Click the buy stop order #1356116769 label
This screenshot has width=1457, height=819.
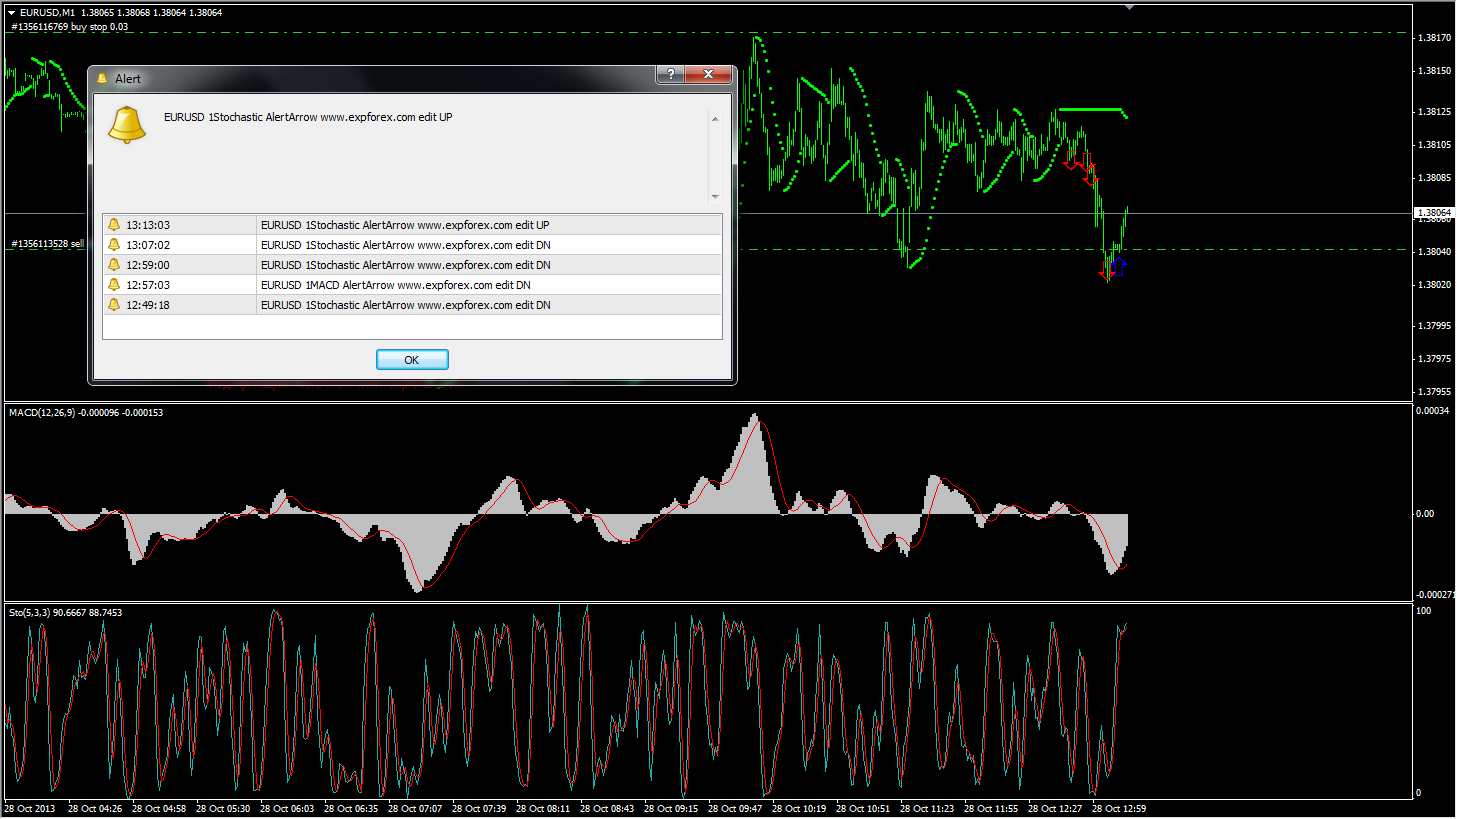[x=70, y=27]
